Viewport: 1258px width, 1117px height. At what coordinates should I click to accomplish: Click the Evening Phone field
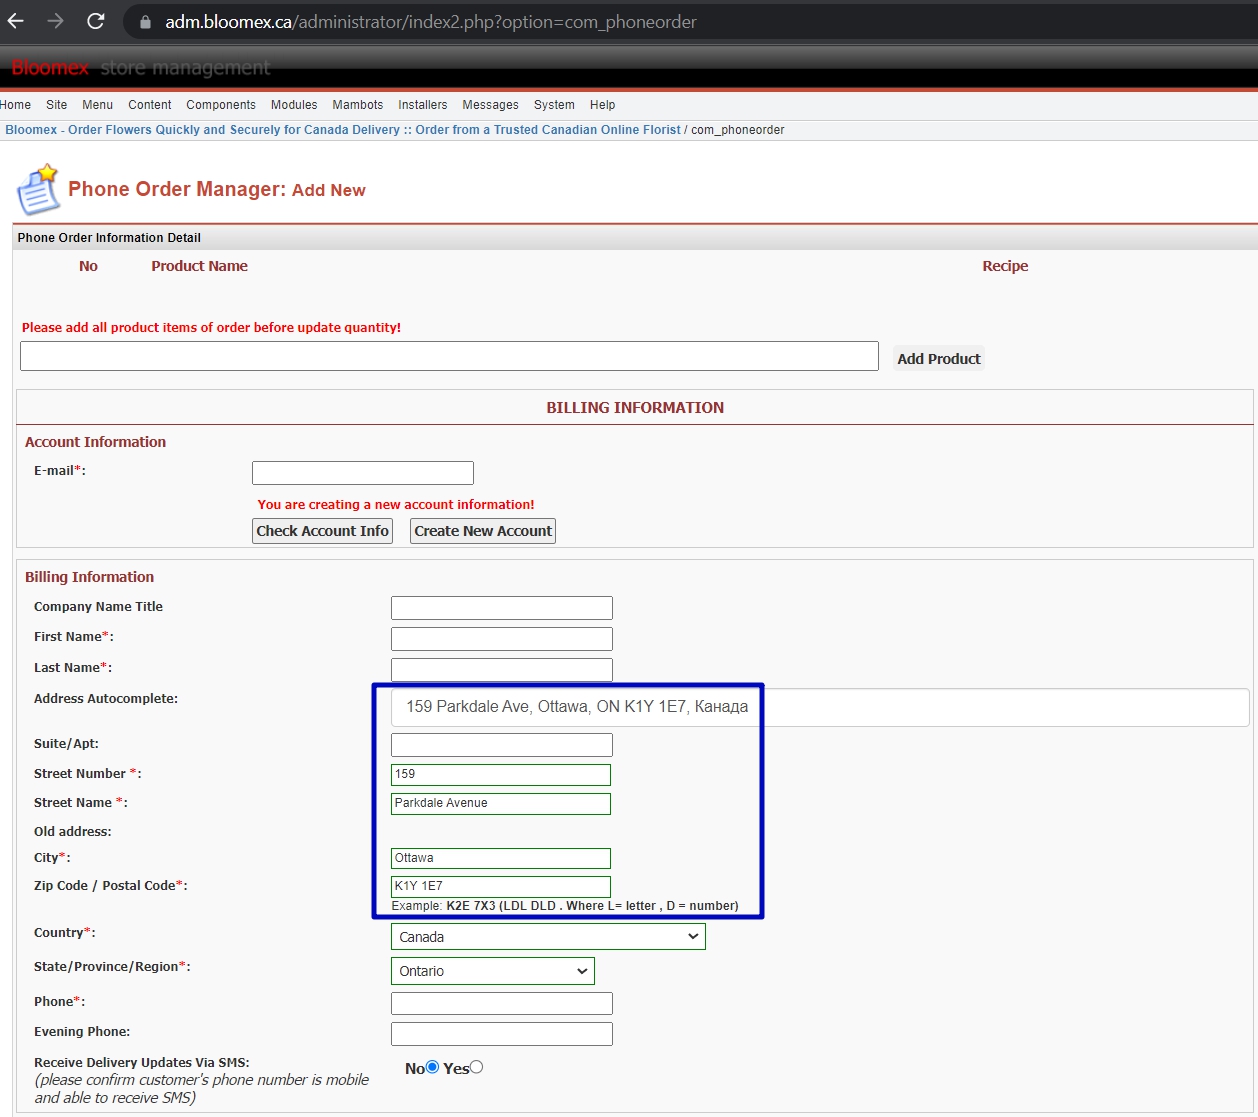tap(502, 1034)
